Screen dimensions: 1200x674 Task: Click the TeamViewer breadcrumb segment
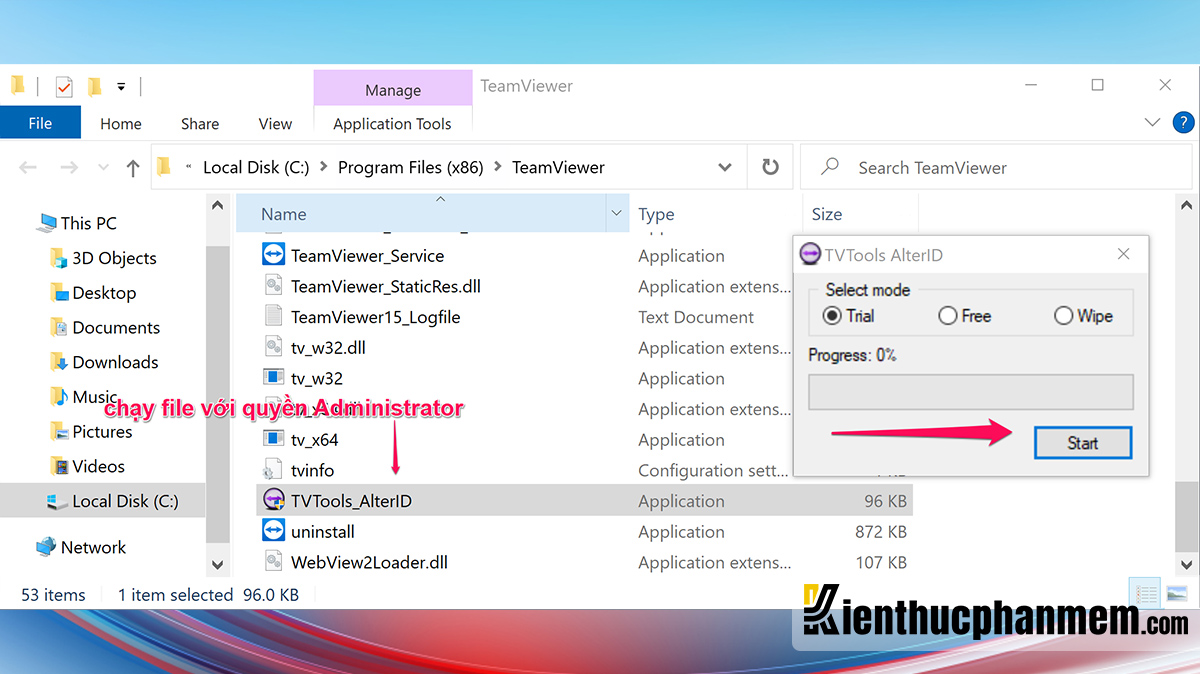(x=558, y=168)
